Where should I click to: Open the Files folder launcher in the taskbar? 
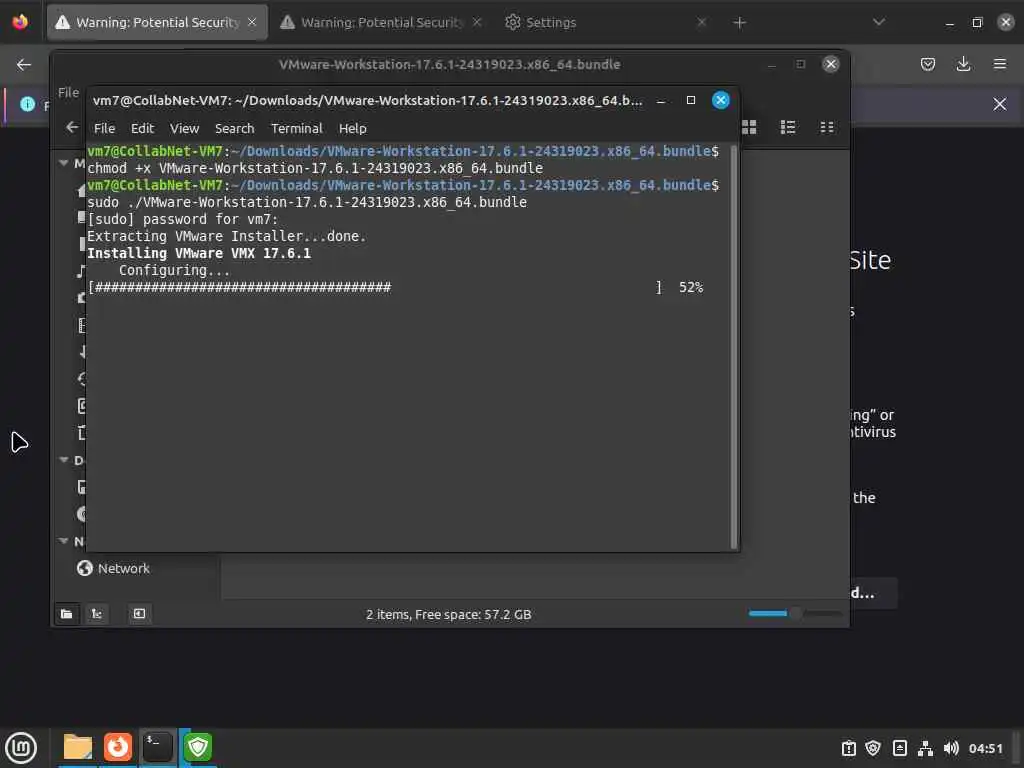click(78, 747)
